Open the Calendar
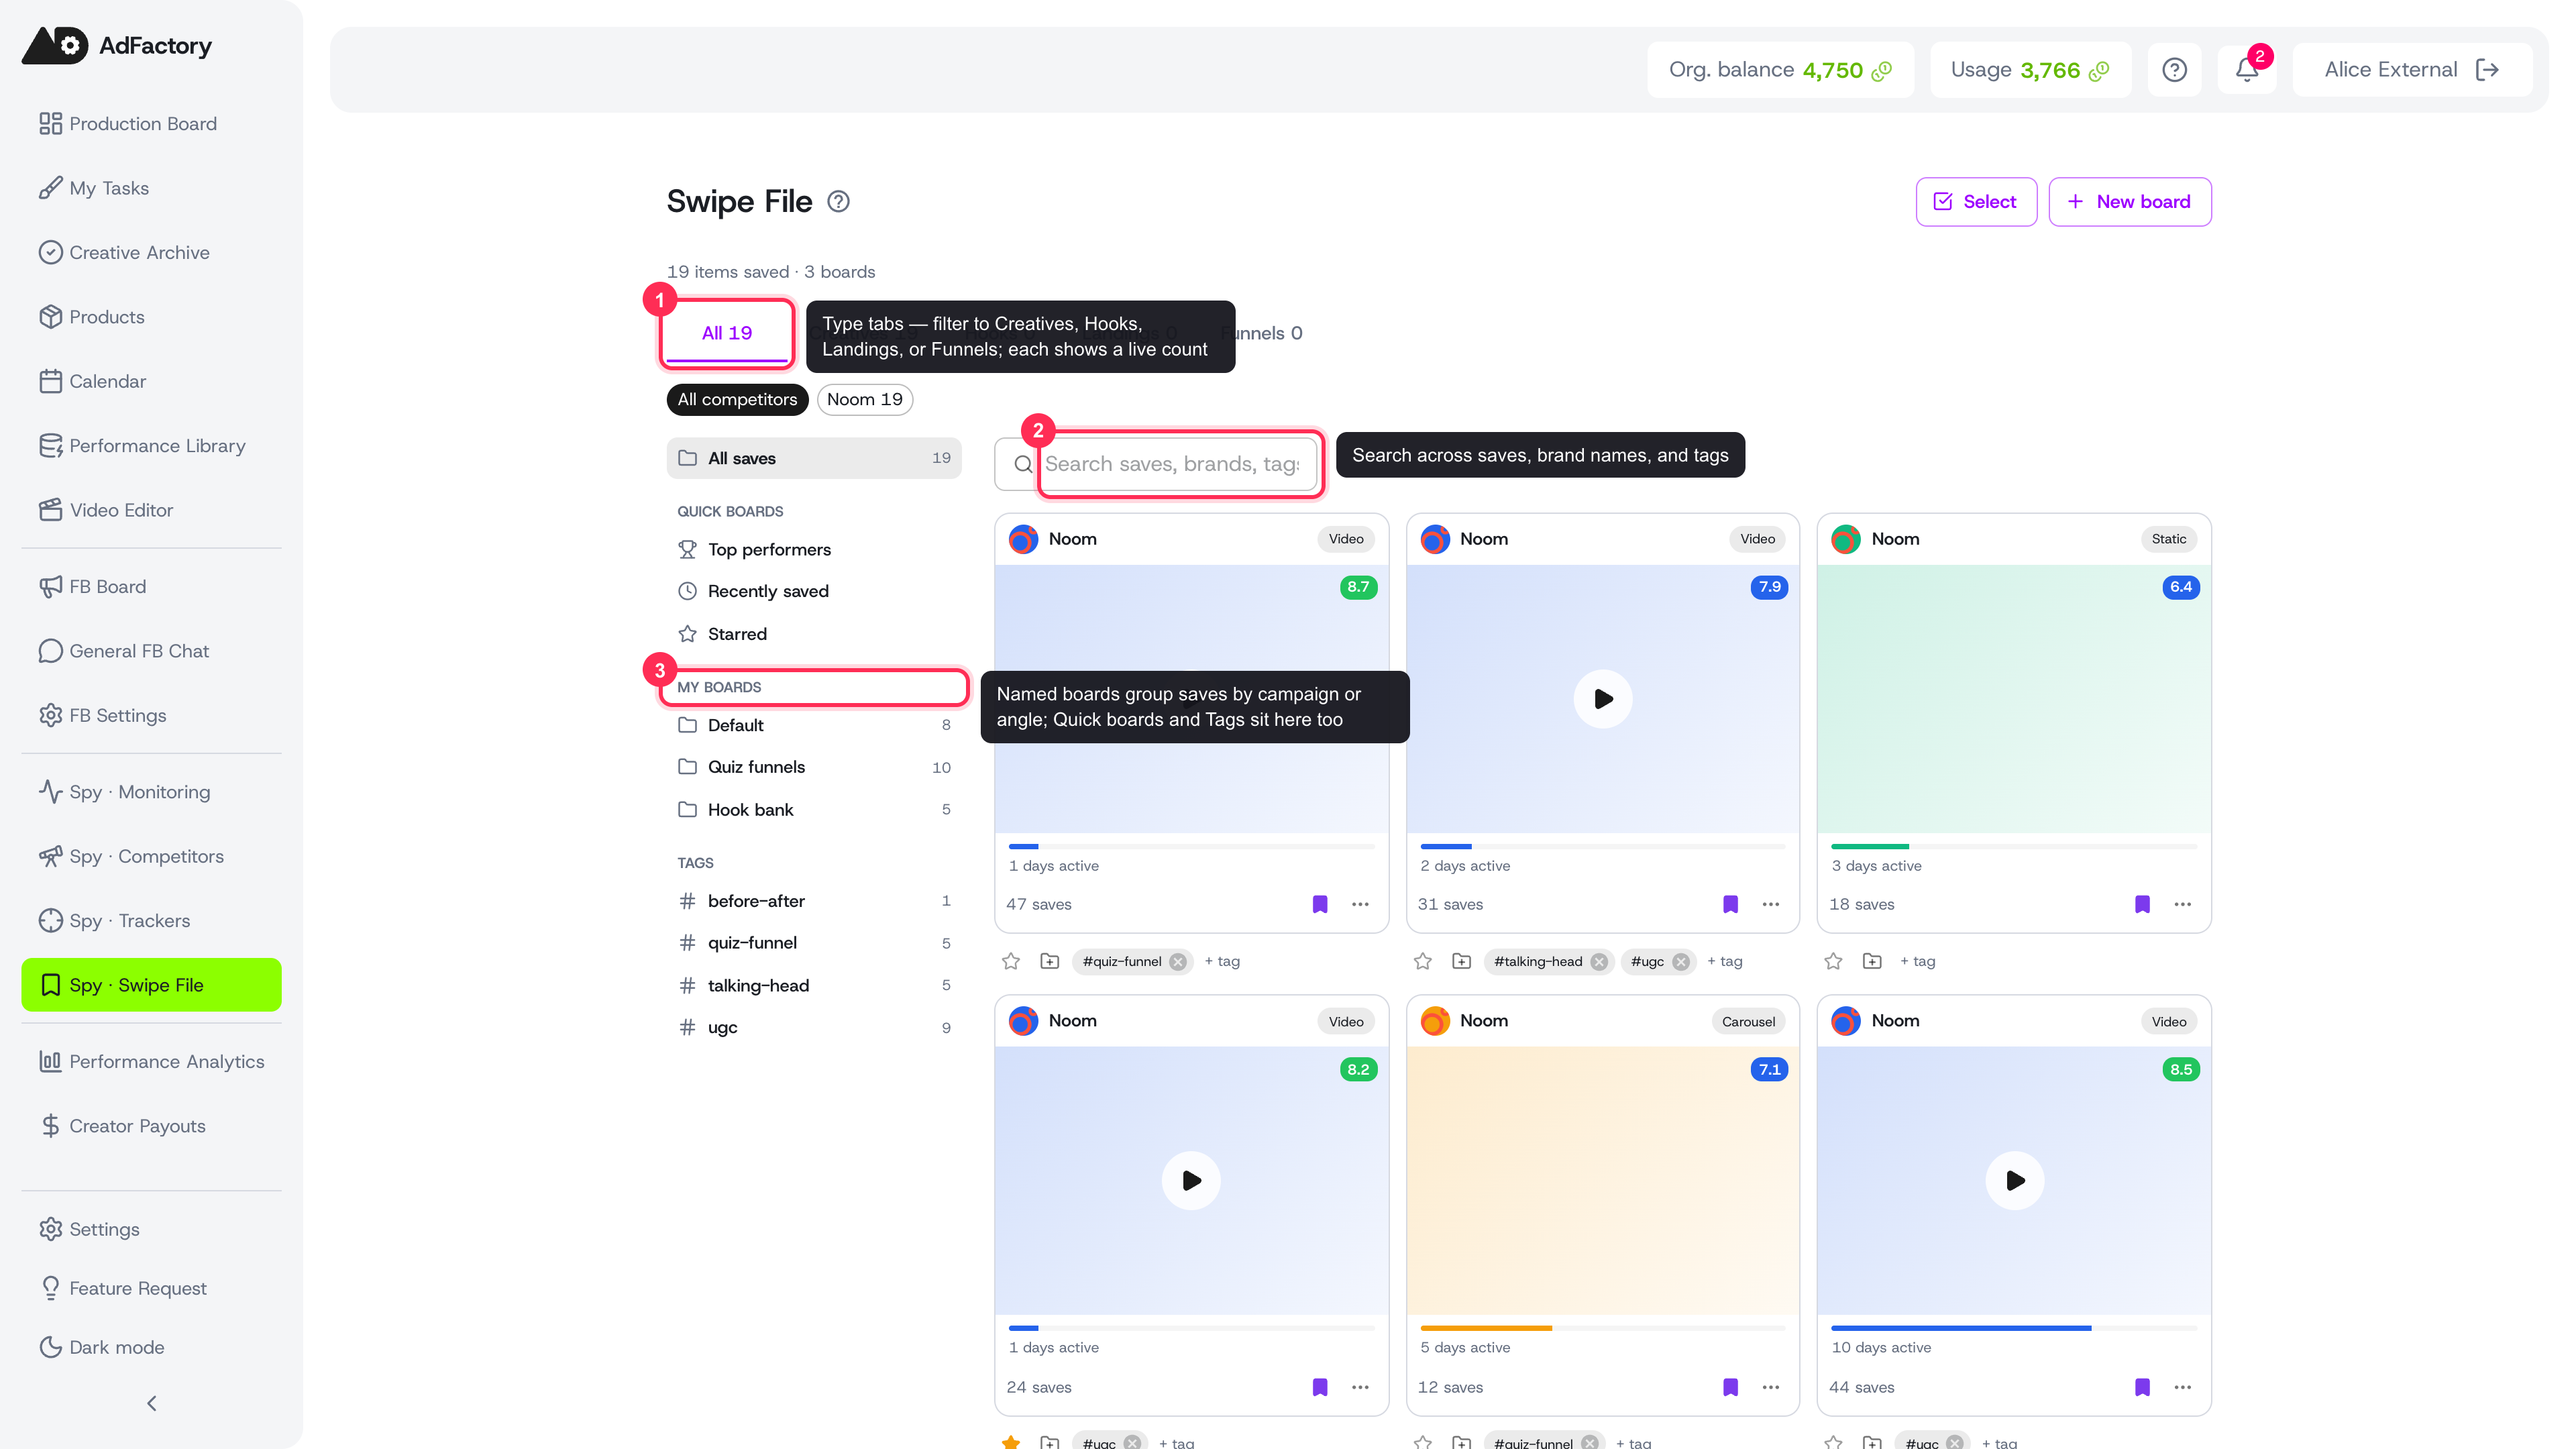2576x1449 pixels. coord(152,381)
